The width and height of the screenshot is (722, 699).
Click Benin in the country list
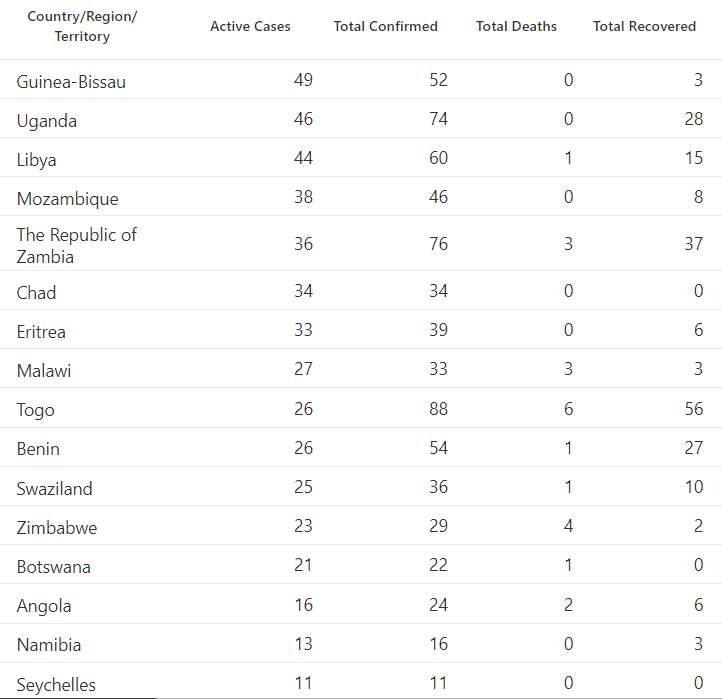[38, 449]
